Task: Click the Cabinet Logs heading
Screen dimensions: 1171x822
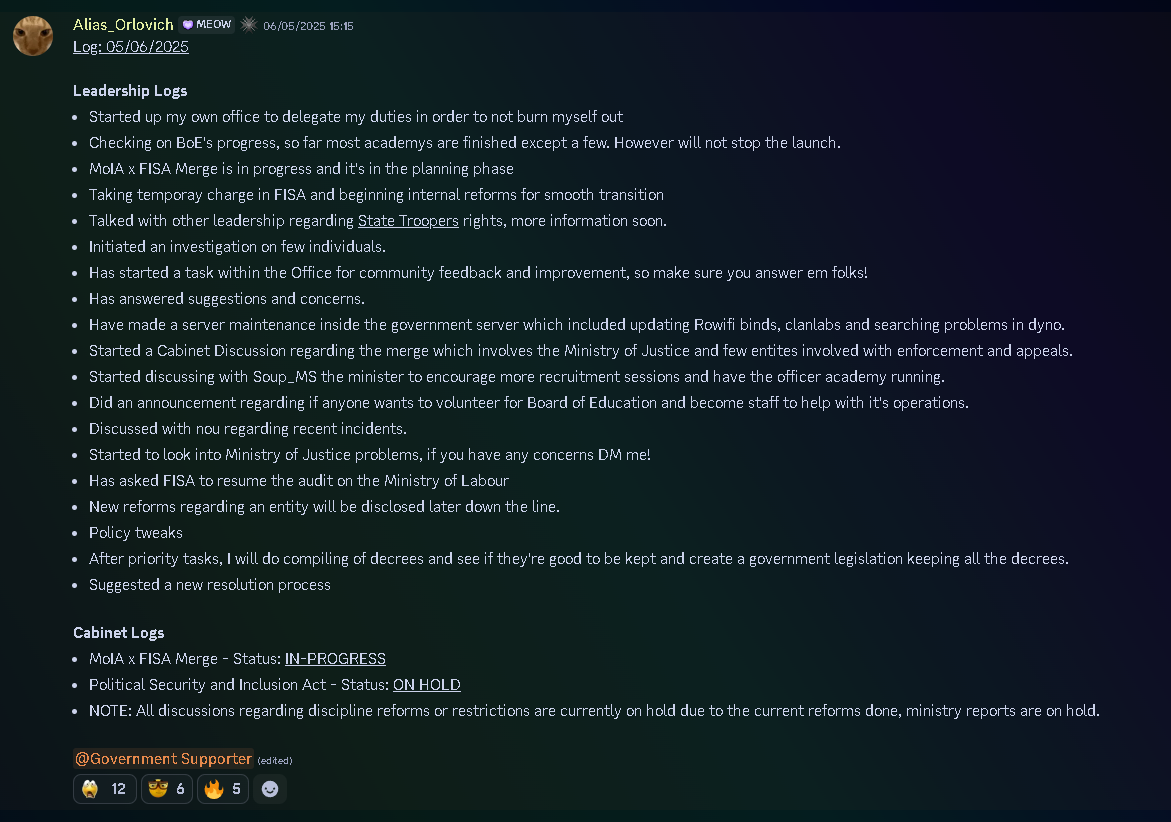Action: coord(119,633)
